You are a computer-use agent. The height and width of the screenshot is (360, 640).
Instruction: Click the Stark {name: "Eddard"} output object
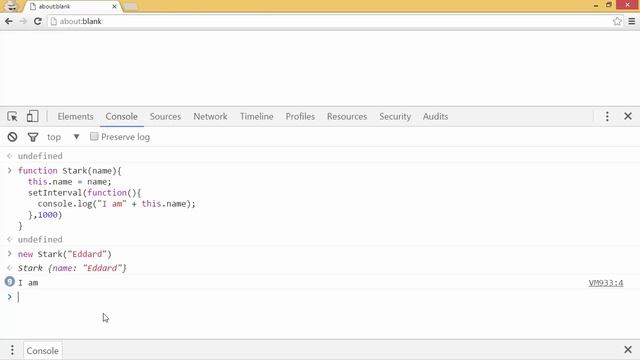pos(72,268)
